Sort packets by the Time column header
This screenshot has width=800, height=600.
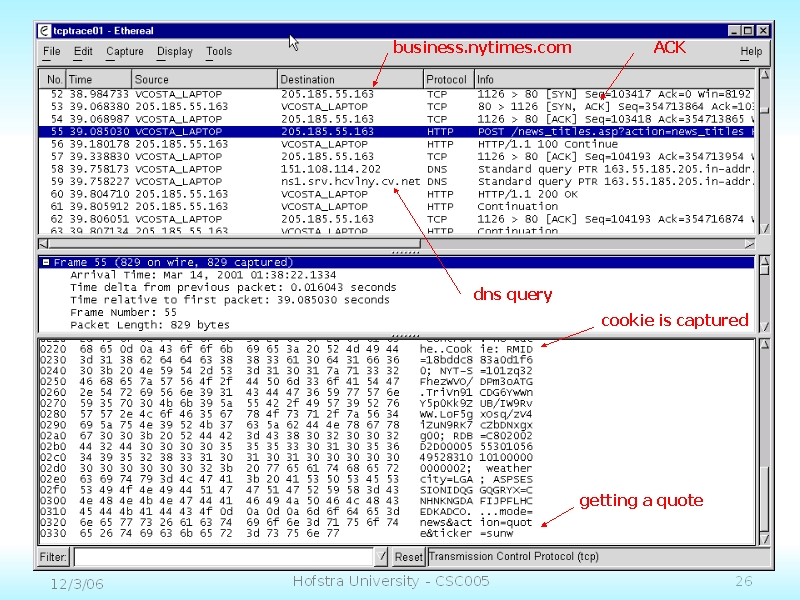(99, 79)
